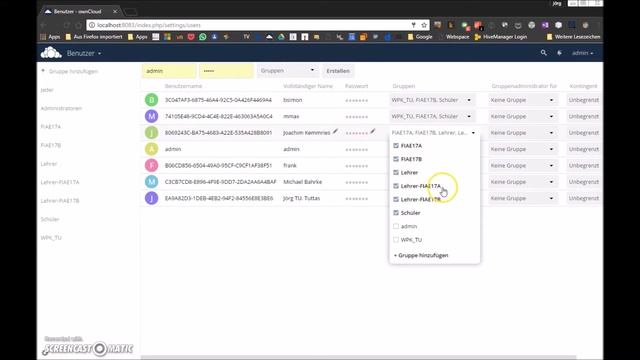Click Gruppe hinzufügen in sidebar
This screenshot has height=360, width=640.
coord(69,71)
